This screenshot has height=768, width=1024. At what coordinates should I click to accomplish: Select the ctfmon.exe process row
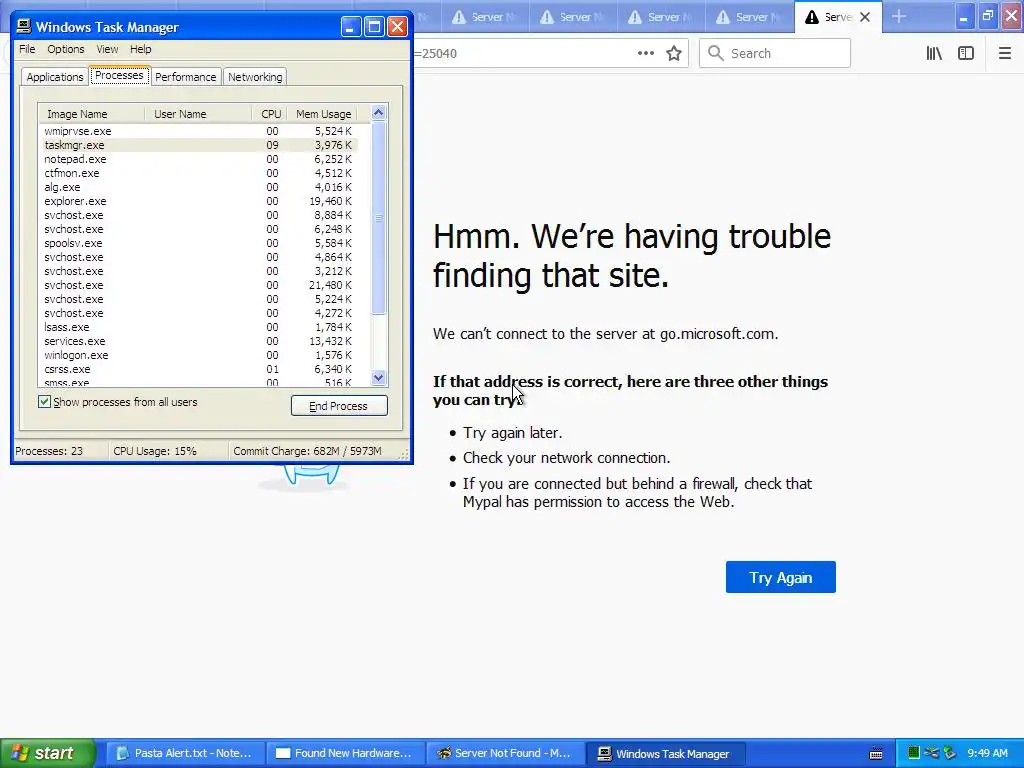coord(199,173)
